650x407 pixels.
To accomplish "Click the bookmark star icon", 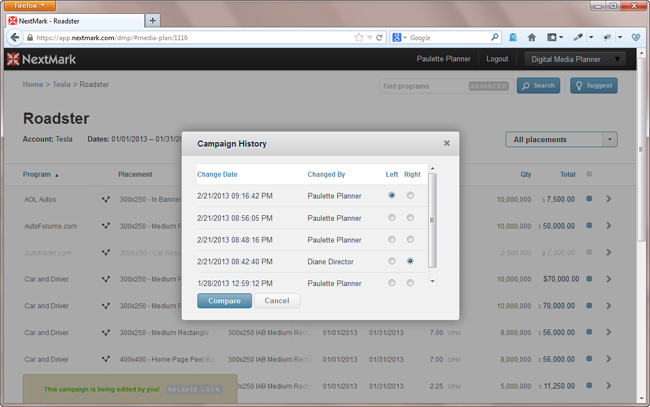I will pos(359,38).
